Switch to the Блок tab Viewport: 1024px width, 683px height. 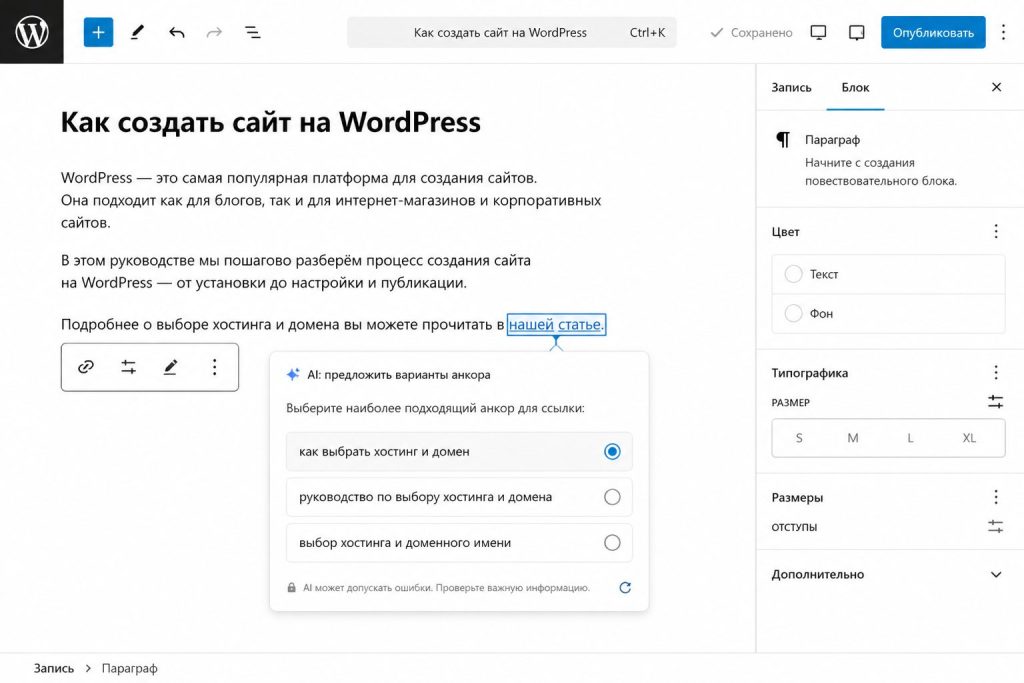pyautogui.click(x=855, y=87)
